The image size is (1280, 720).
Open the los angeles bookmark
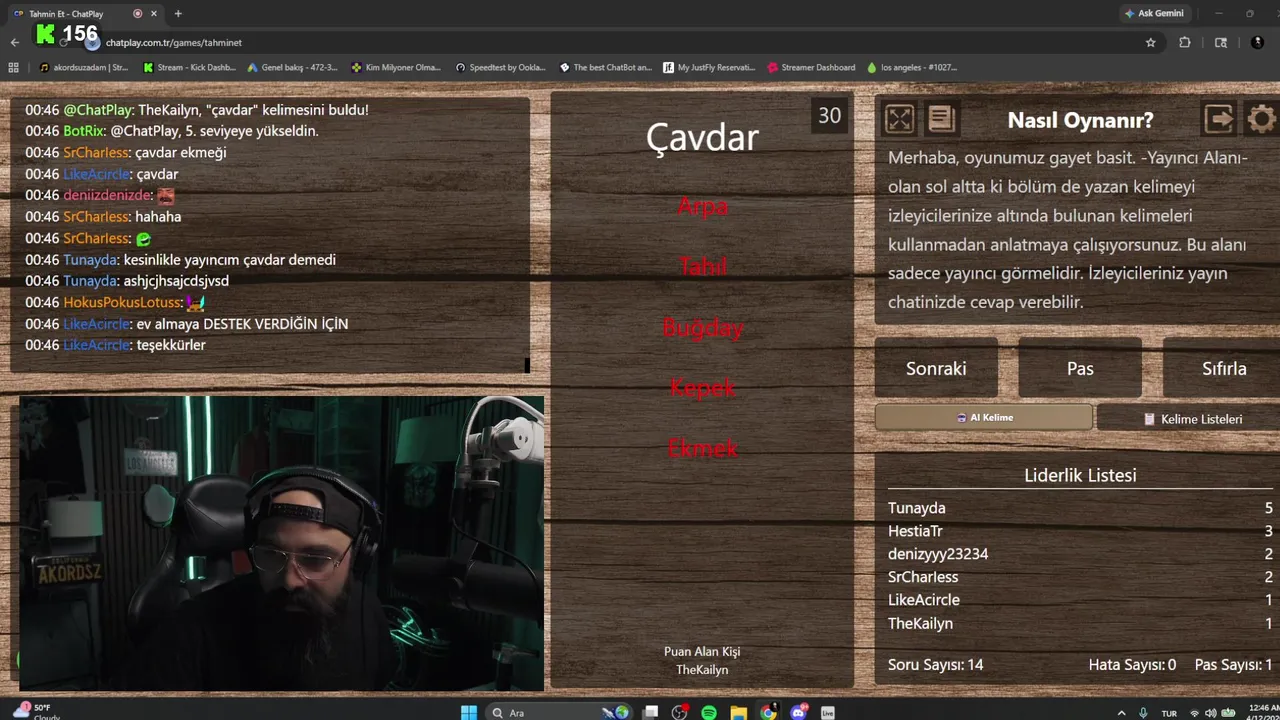pos(912,68)
